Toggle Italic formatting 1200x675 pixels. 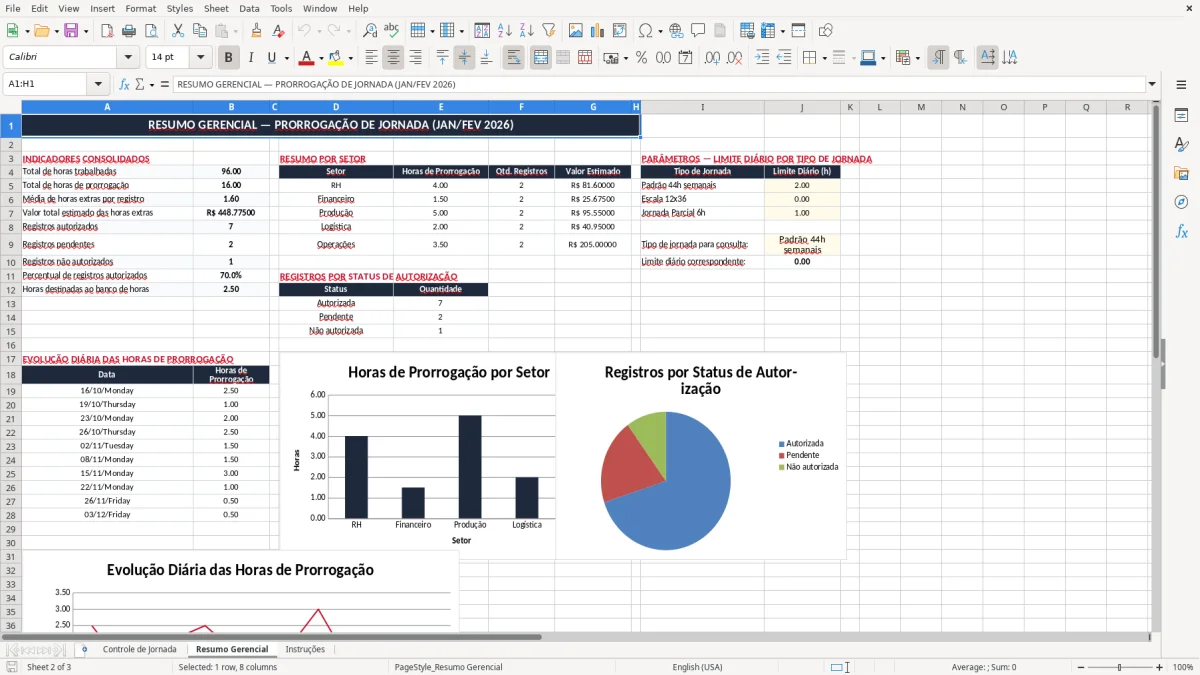pyautogui.click(x=250, y=58)
